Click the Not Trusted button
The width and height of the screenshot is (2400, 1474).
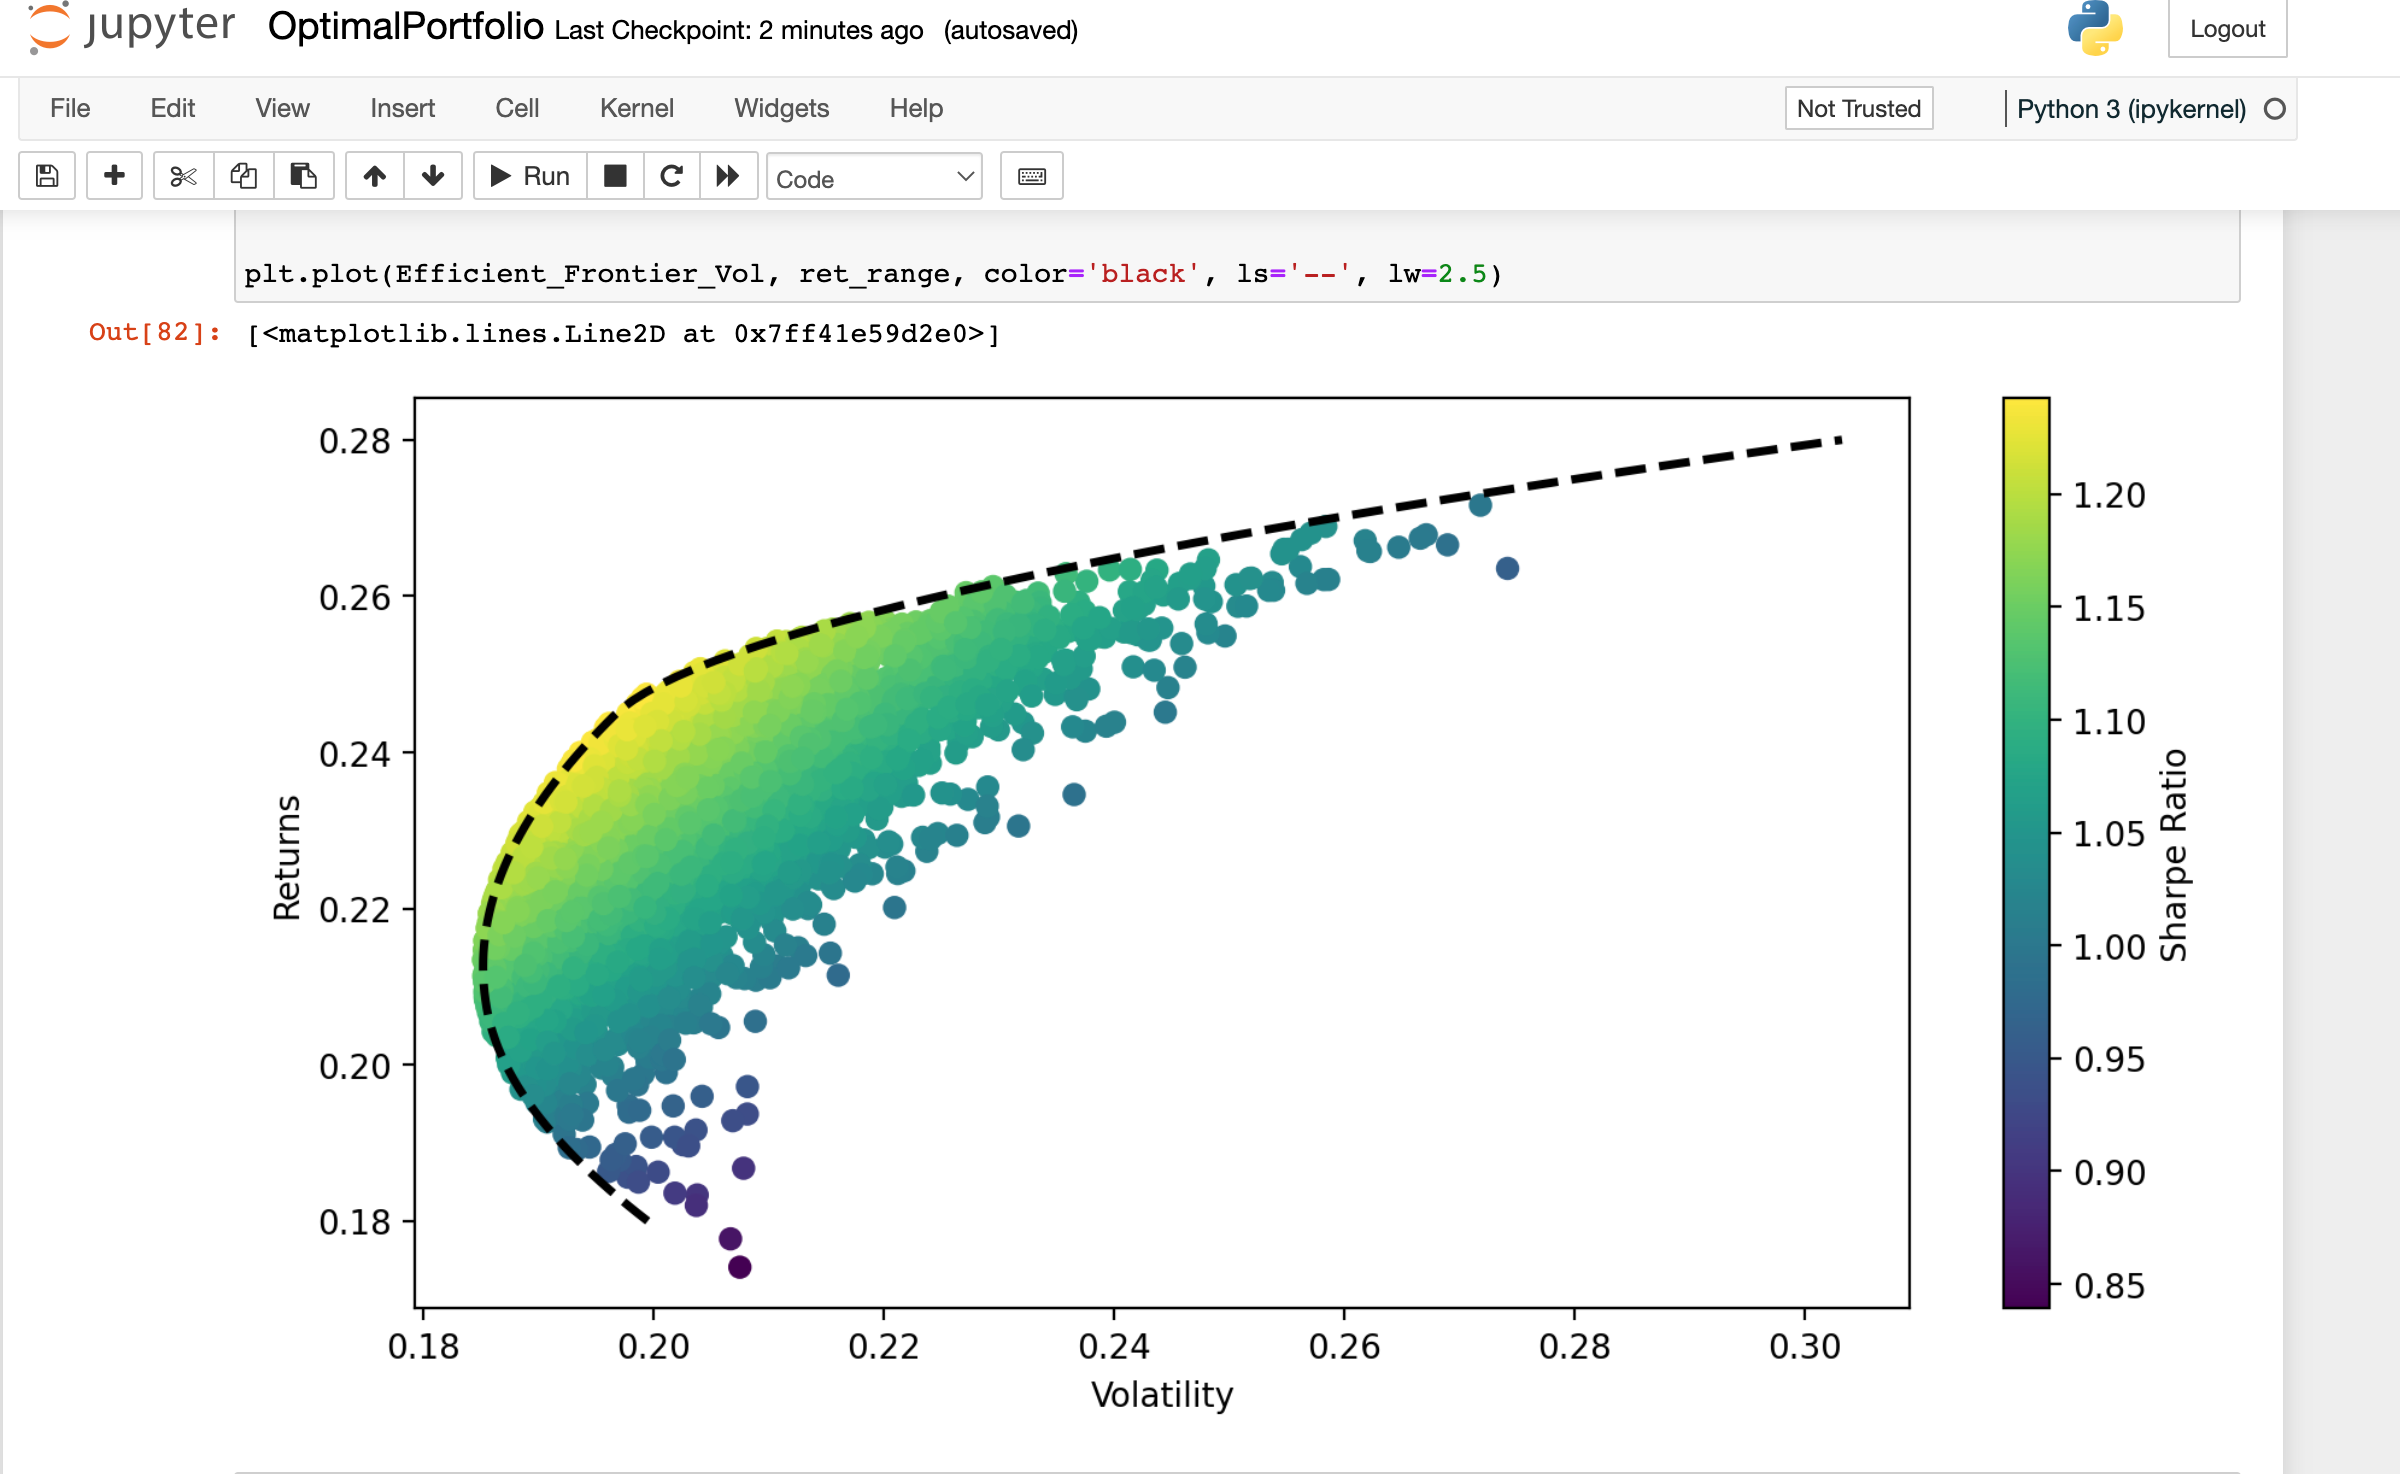[1858, 108]
